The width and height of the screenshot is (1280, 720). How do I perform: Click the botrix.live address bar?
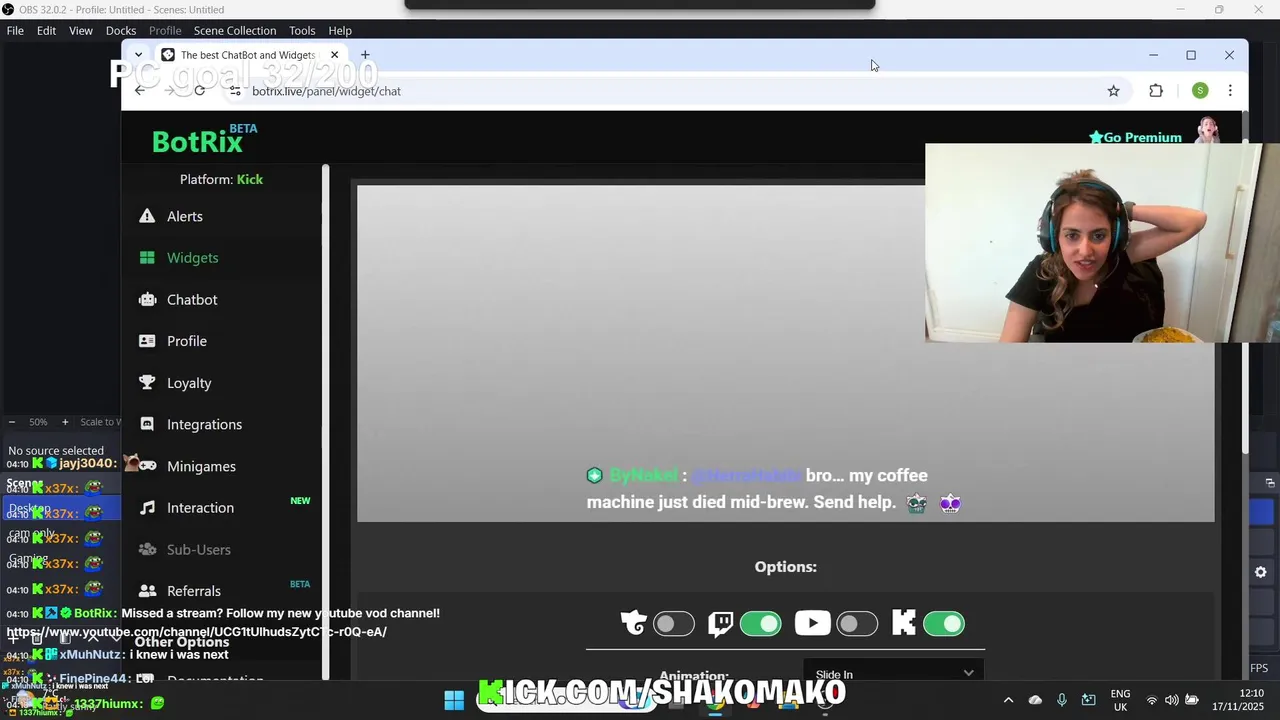coord(660,91)
